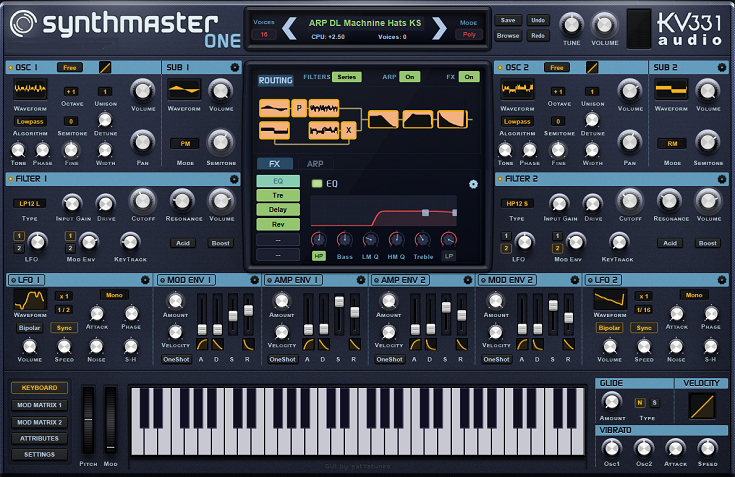
Task: Toggle the ARP On switch
Action: click(410, 77)
